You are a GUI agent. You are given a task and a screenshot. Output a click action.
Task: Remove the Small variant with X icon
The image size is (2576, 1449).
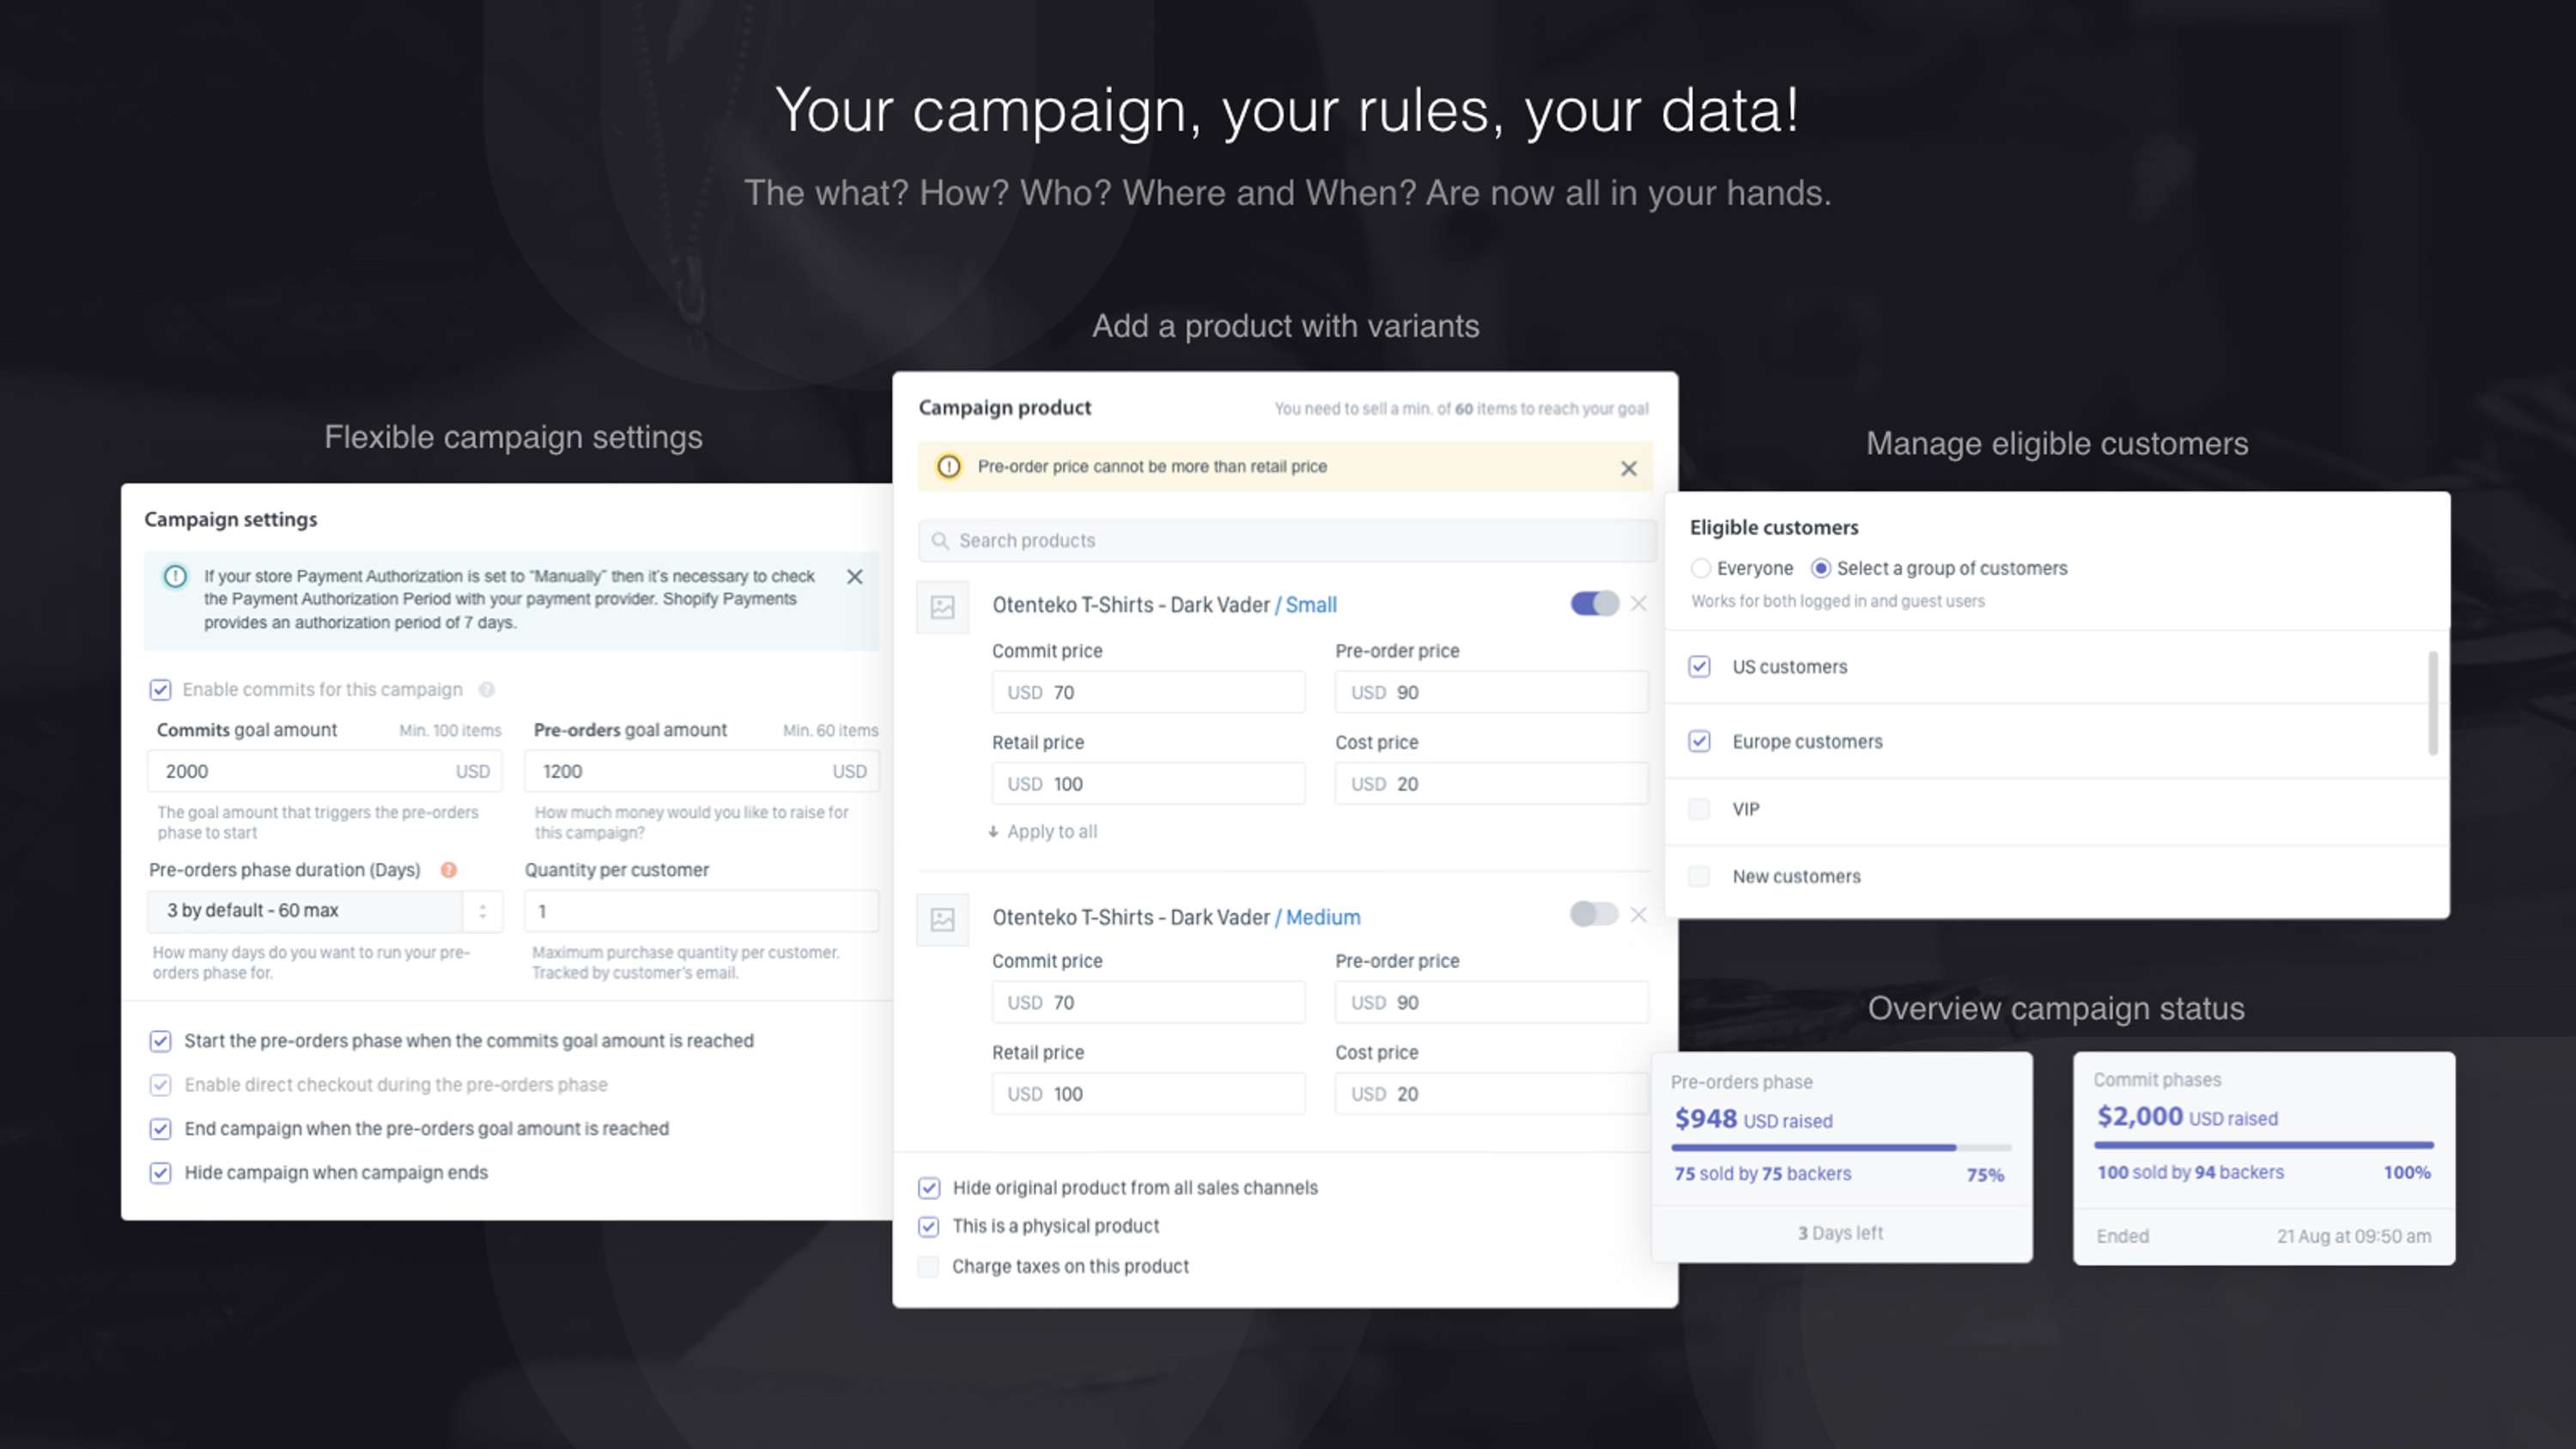[1638, 603]
